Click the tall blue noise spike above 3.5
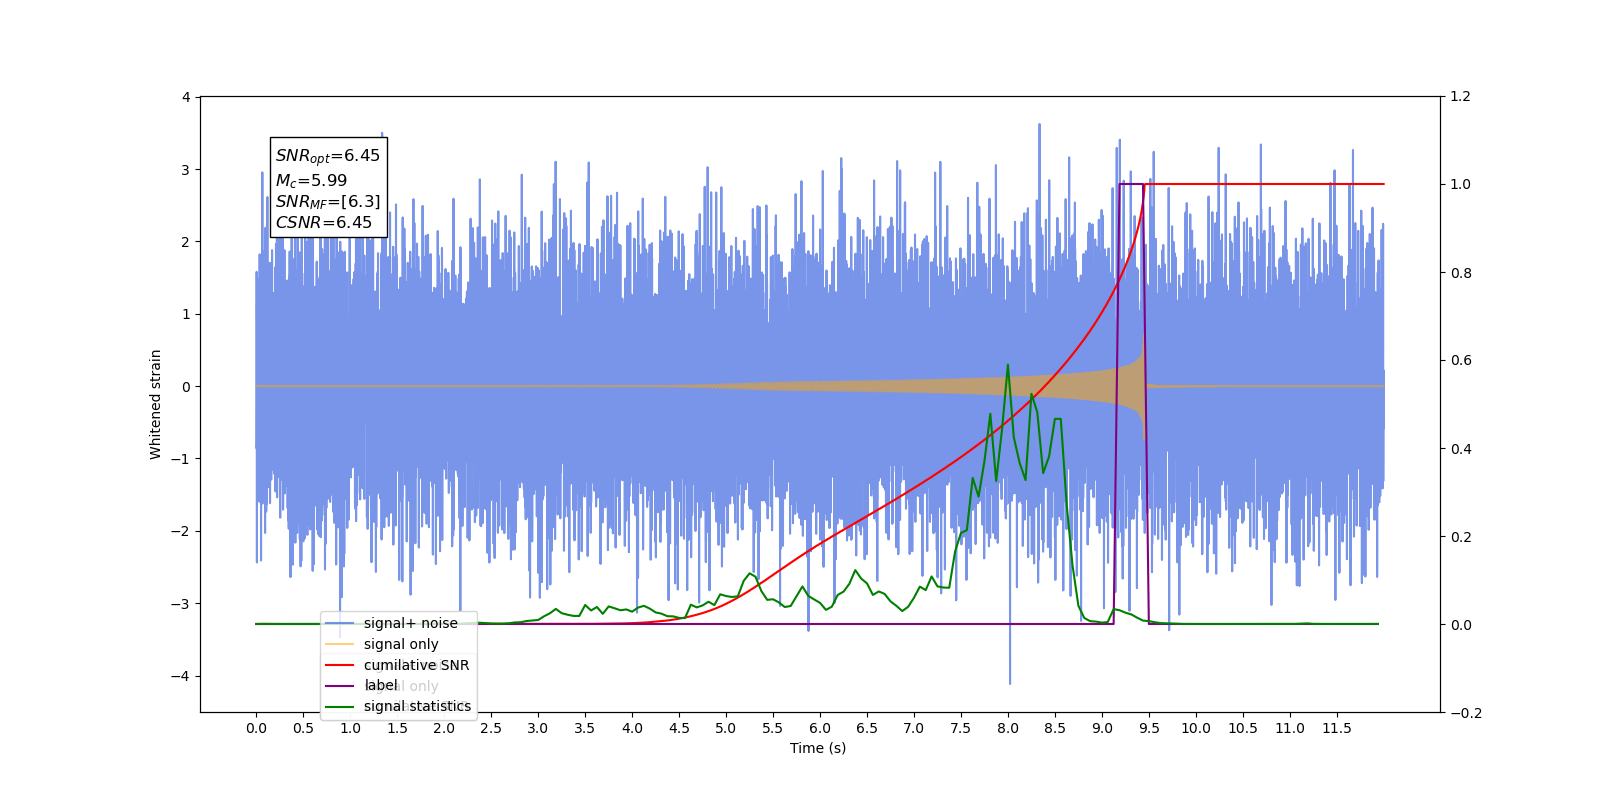This screenshot has width=1600, height=800. (x=1039, y=127)
